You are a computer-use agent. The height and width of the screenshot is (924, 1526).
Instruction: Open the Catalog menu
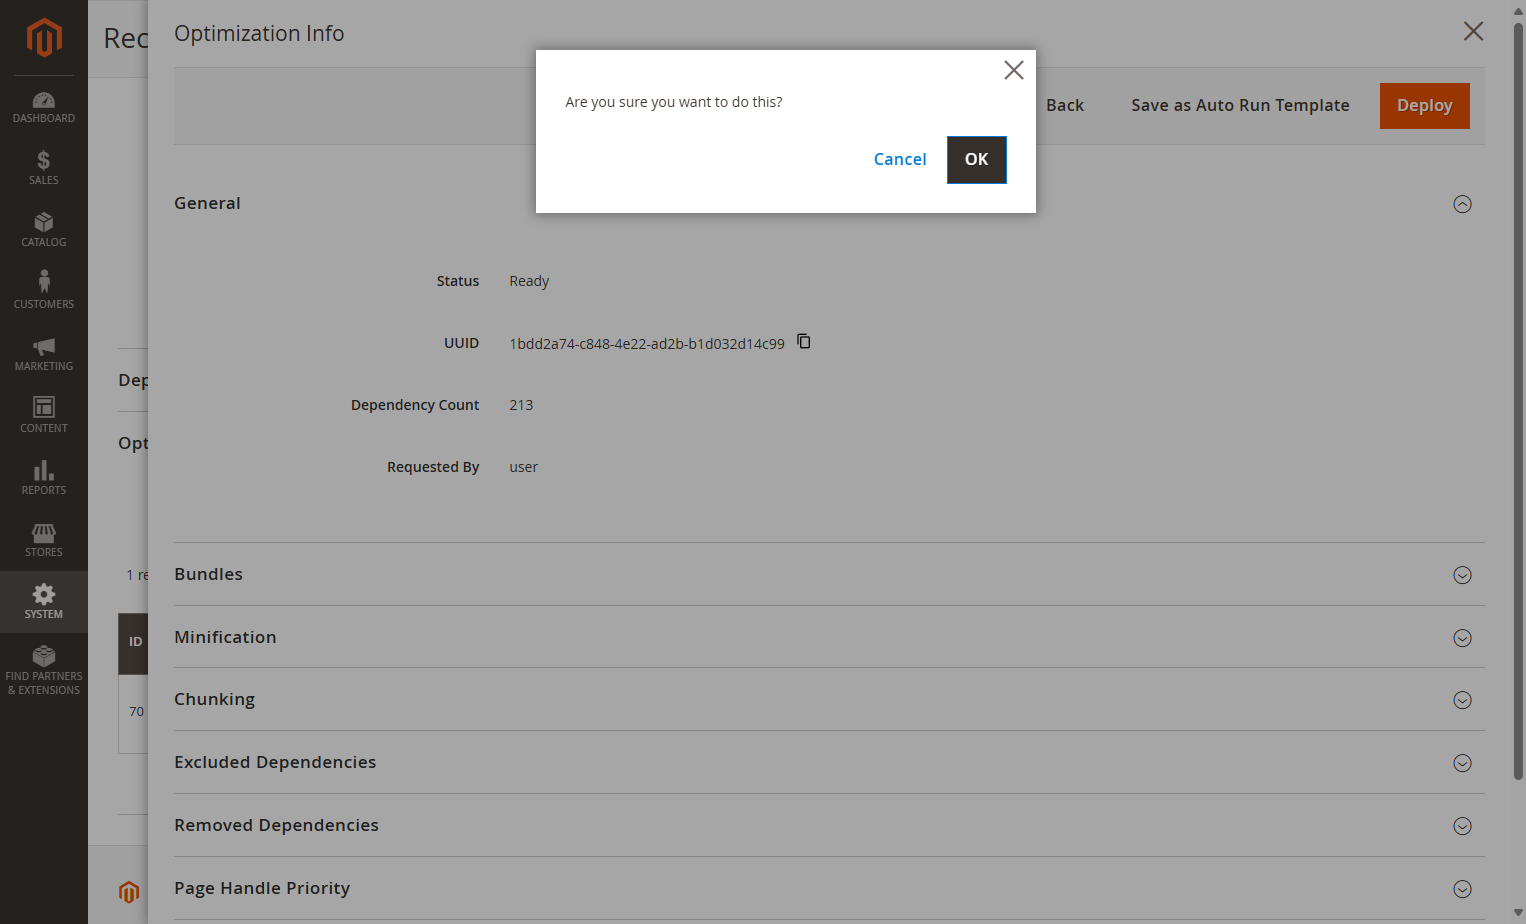pos(44,230)
